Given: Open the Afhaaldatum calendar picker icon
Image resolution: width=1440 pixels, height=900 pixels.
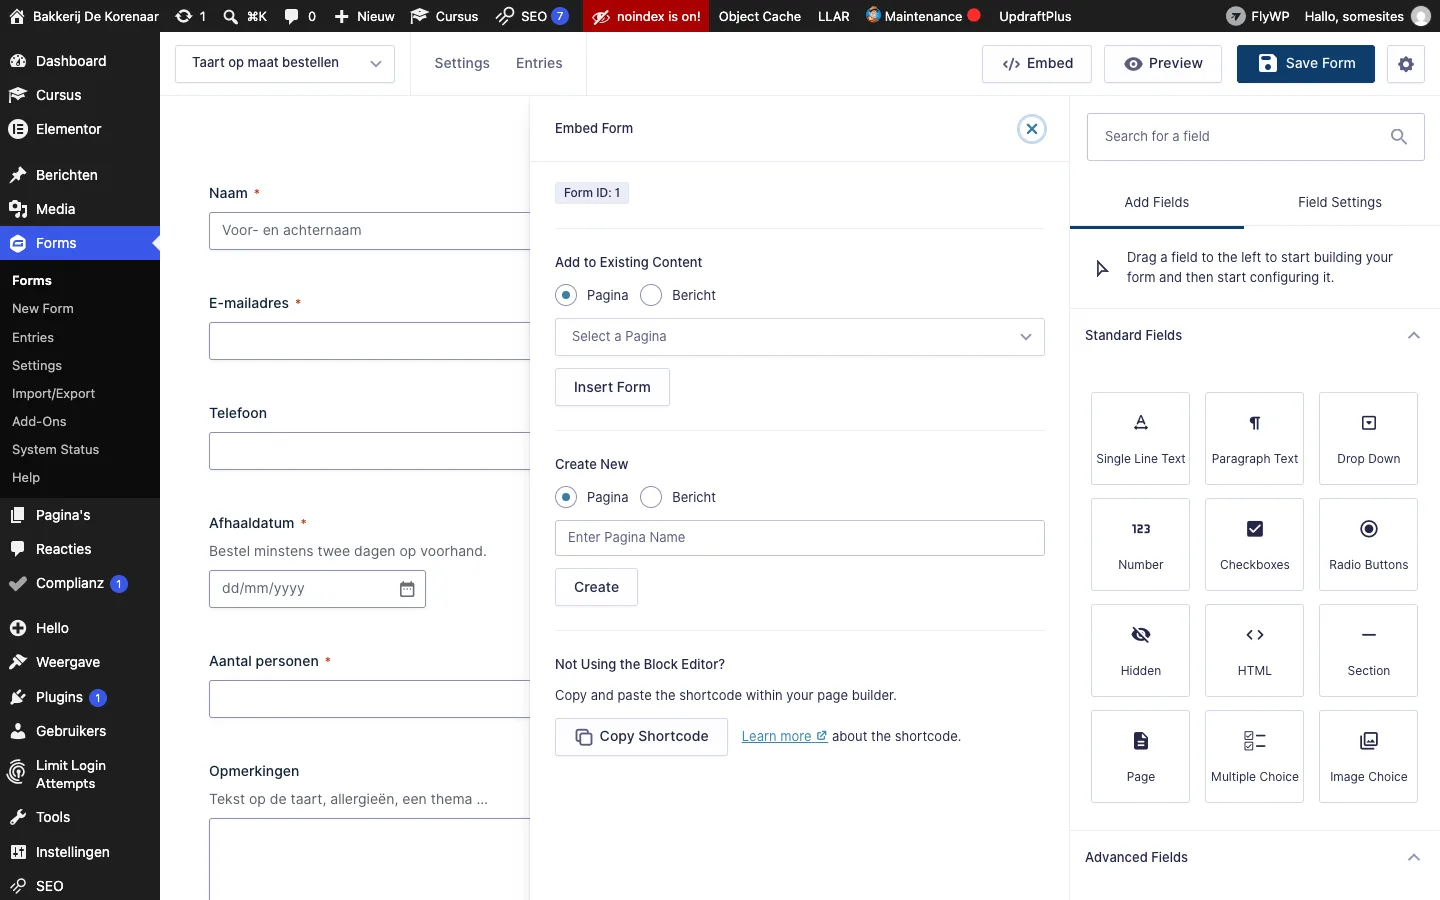Looking at the screenshot, I should 407,589.
